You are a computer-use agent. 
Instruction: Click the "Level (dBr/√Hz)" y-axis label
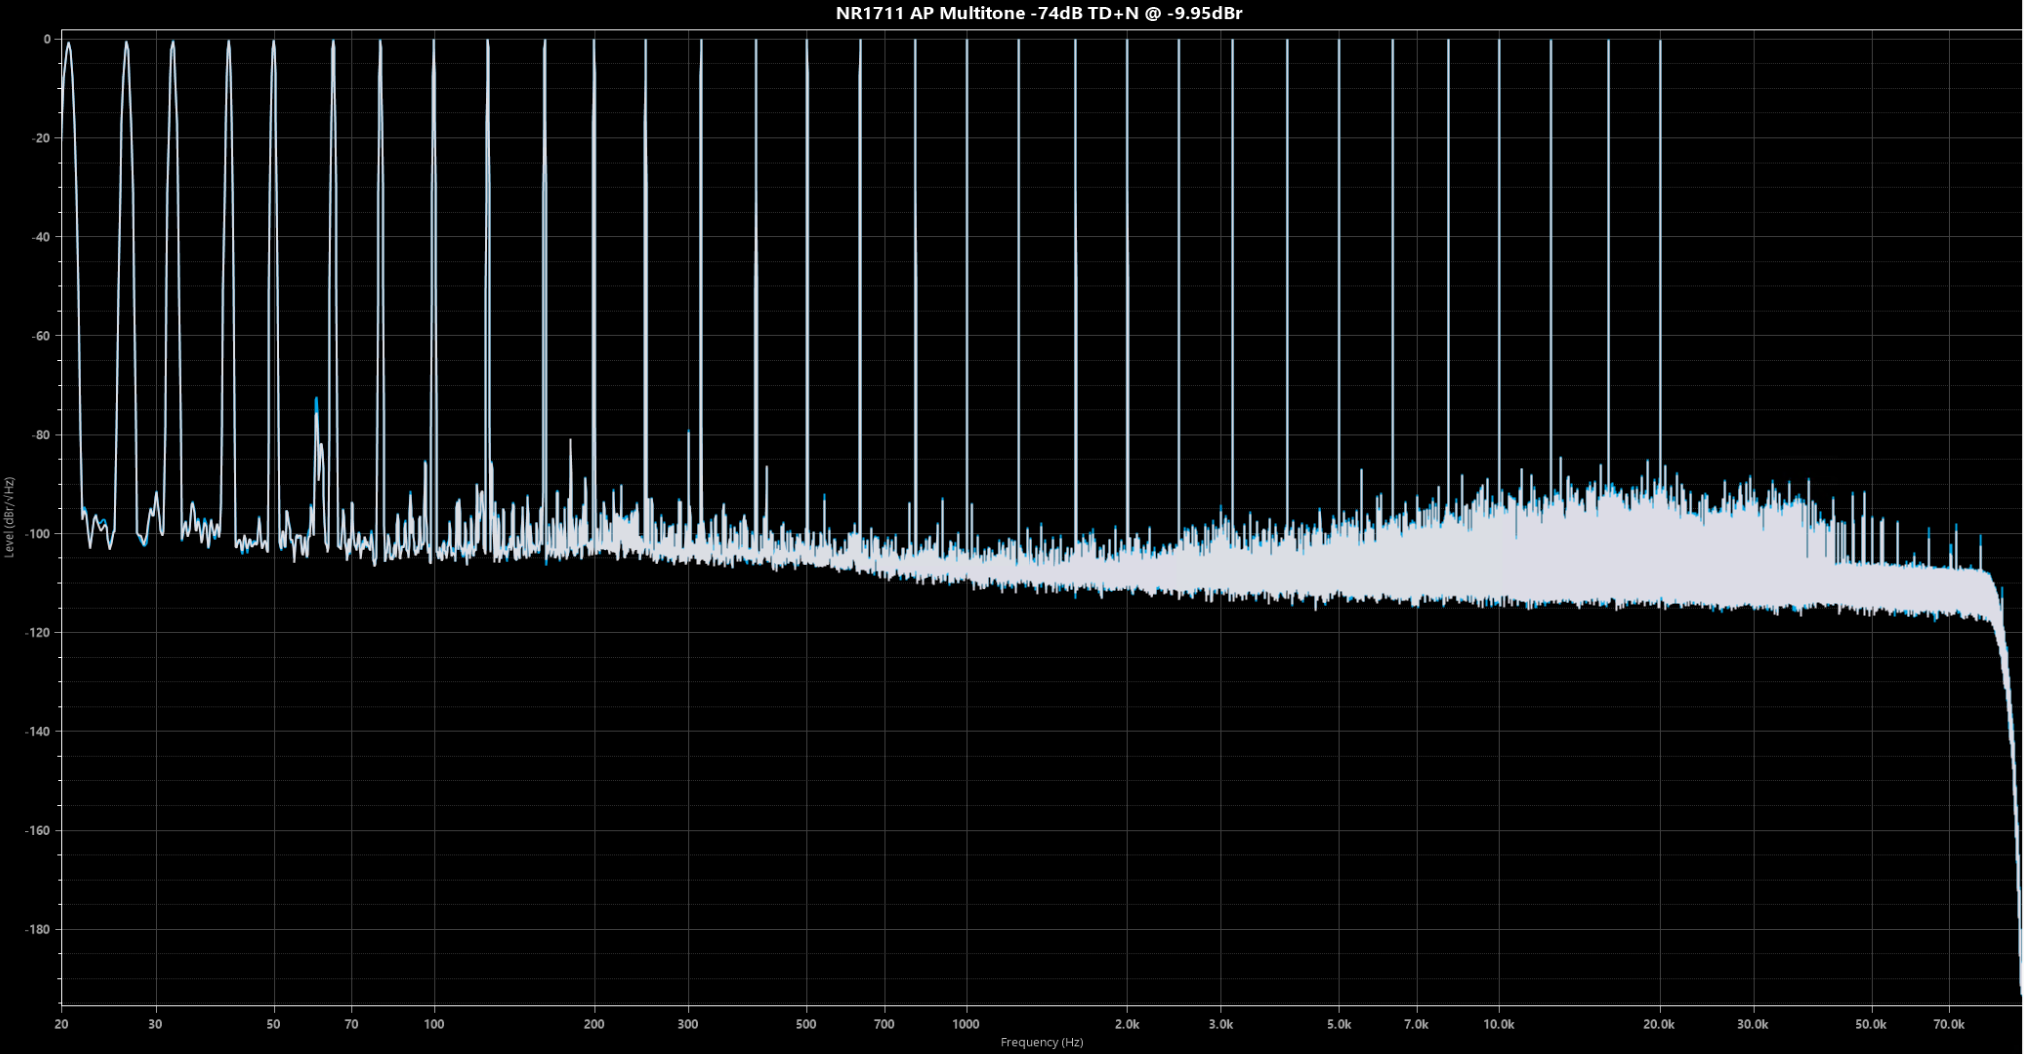pyautogui.click(x=9, y=517)
